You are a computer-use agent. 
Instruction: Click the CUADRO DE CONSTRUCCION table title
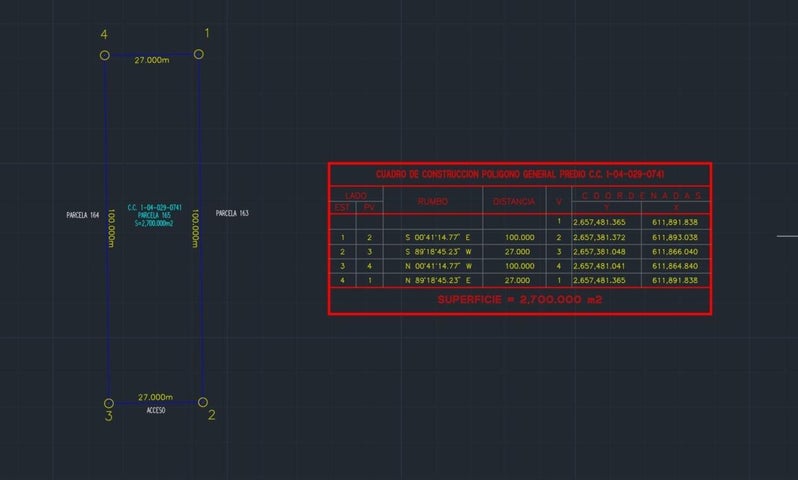(520, 175)
